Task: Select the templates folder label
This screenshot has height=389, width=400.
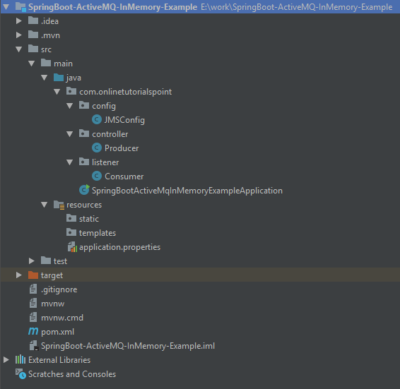Action: (97, 233)
